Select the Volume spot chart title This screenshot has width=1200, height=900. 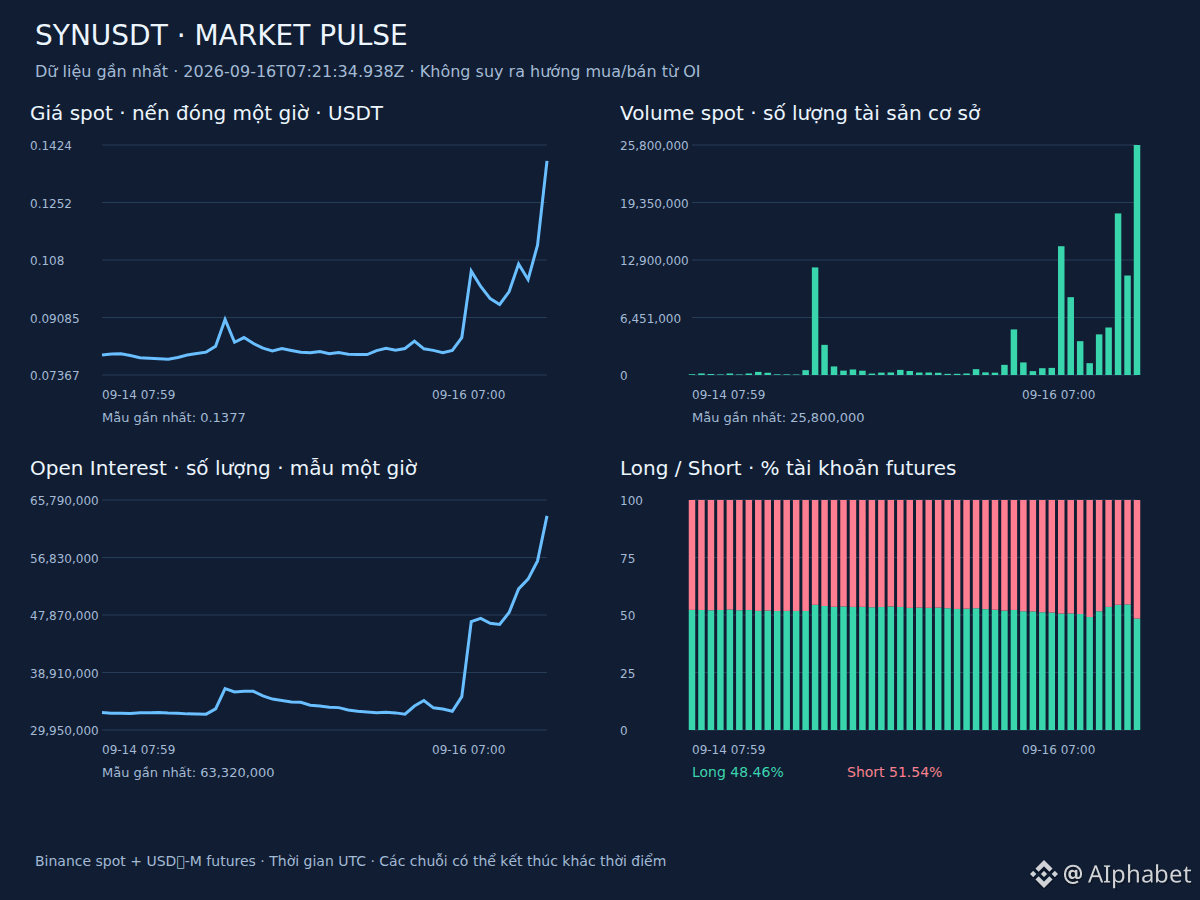(800, 113)
